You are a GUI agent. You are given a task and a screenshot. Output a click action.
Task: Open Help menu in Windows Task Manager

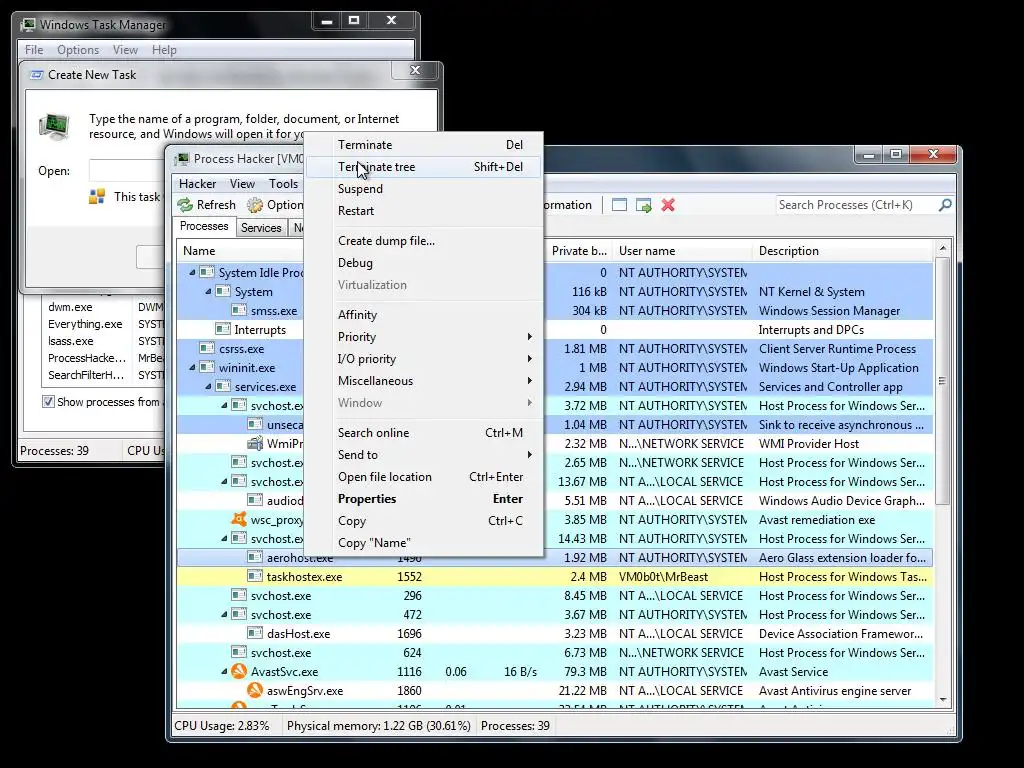pyautogui.click(x=164, y=50)
